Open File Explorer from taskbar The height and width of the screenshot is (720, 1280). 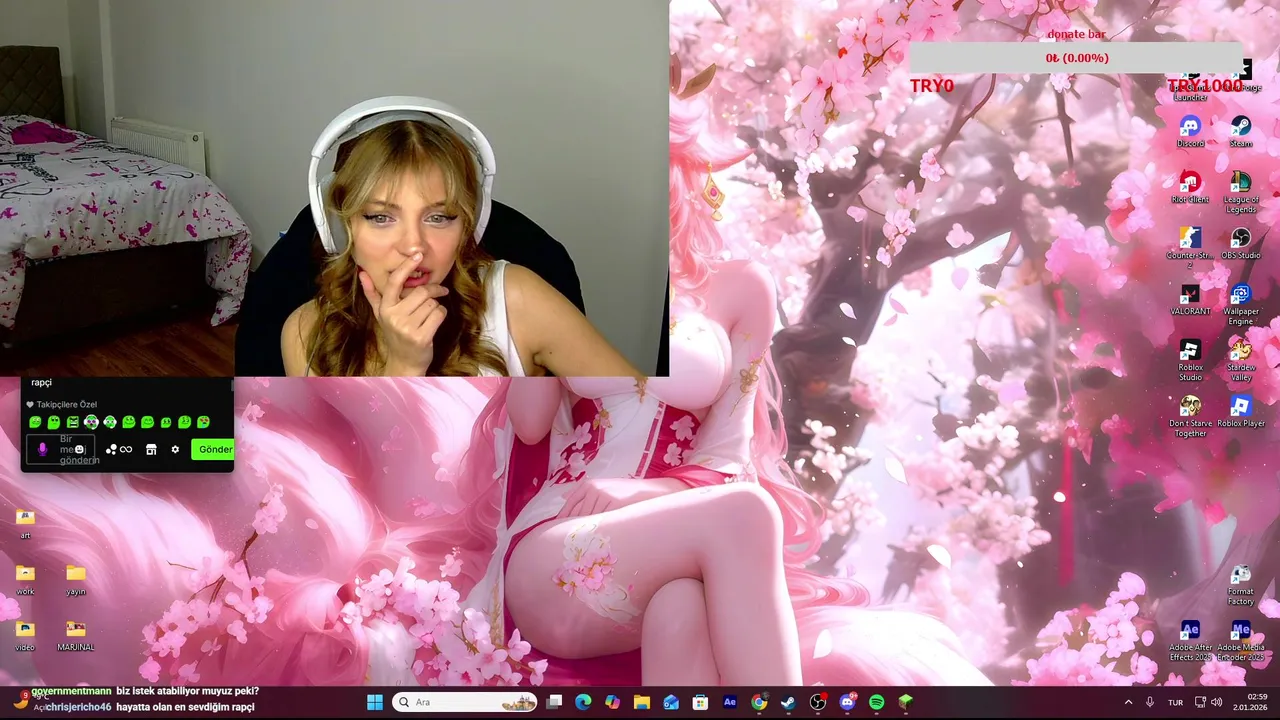click(x=642, y=702)
